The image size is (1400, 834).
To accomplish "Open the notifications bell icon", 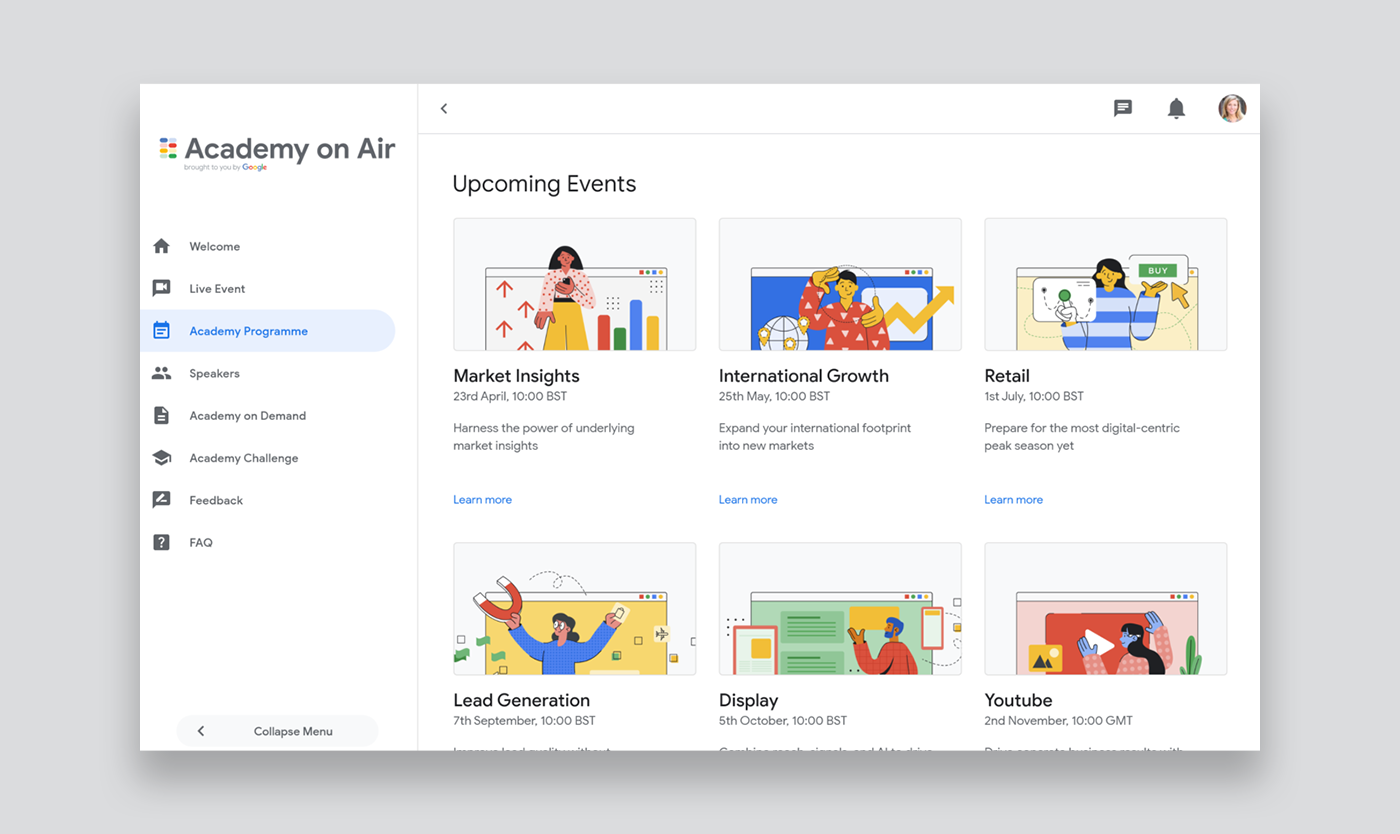I will [x=1177, y=108].
